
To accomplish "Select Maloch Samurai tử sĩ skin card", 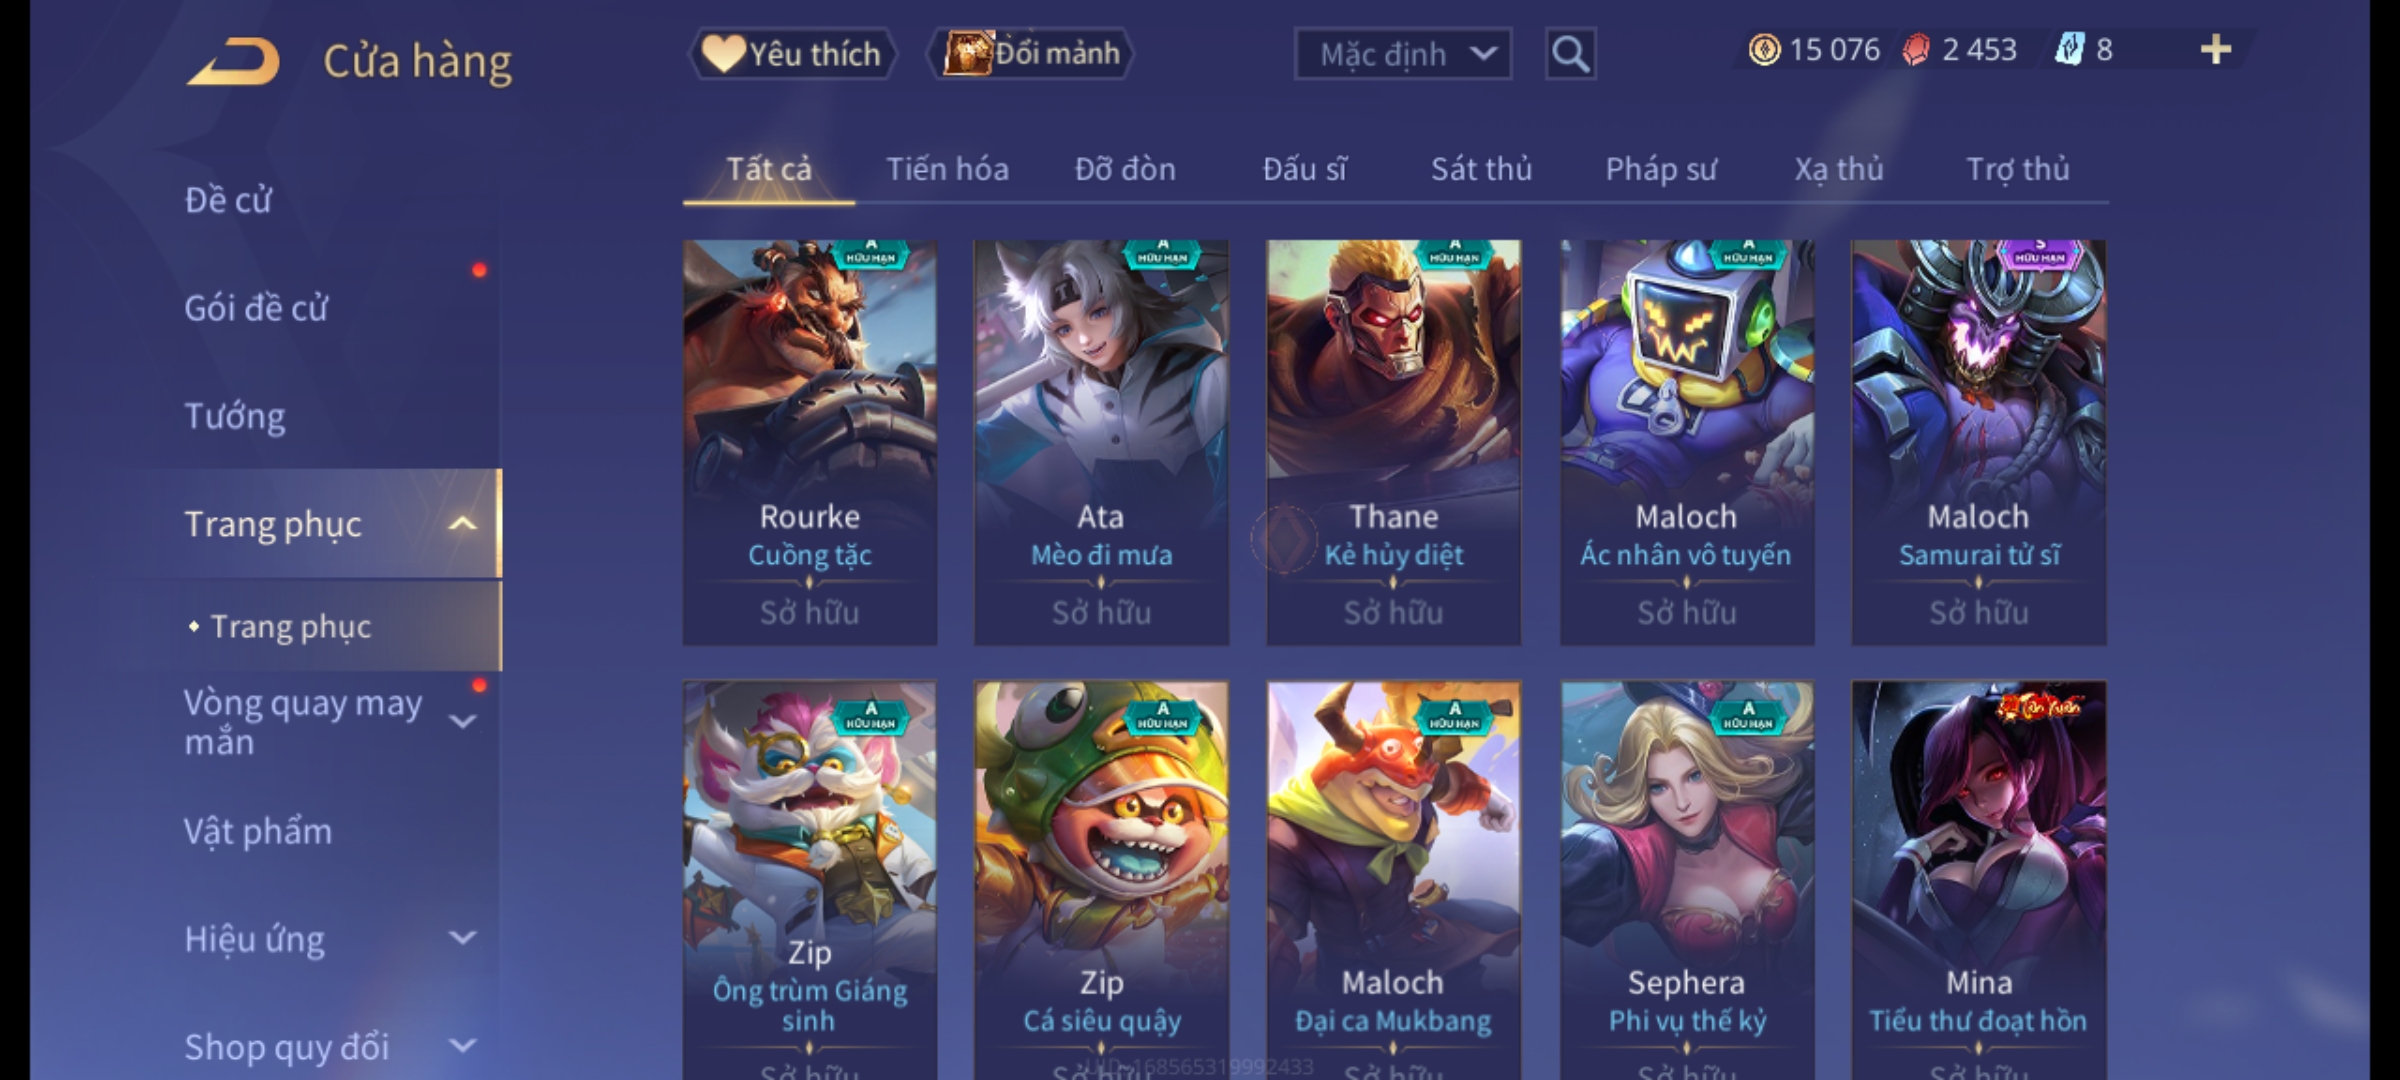I will coord(1978,442).
